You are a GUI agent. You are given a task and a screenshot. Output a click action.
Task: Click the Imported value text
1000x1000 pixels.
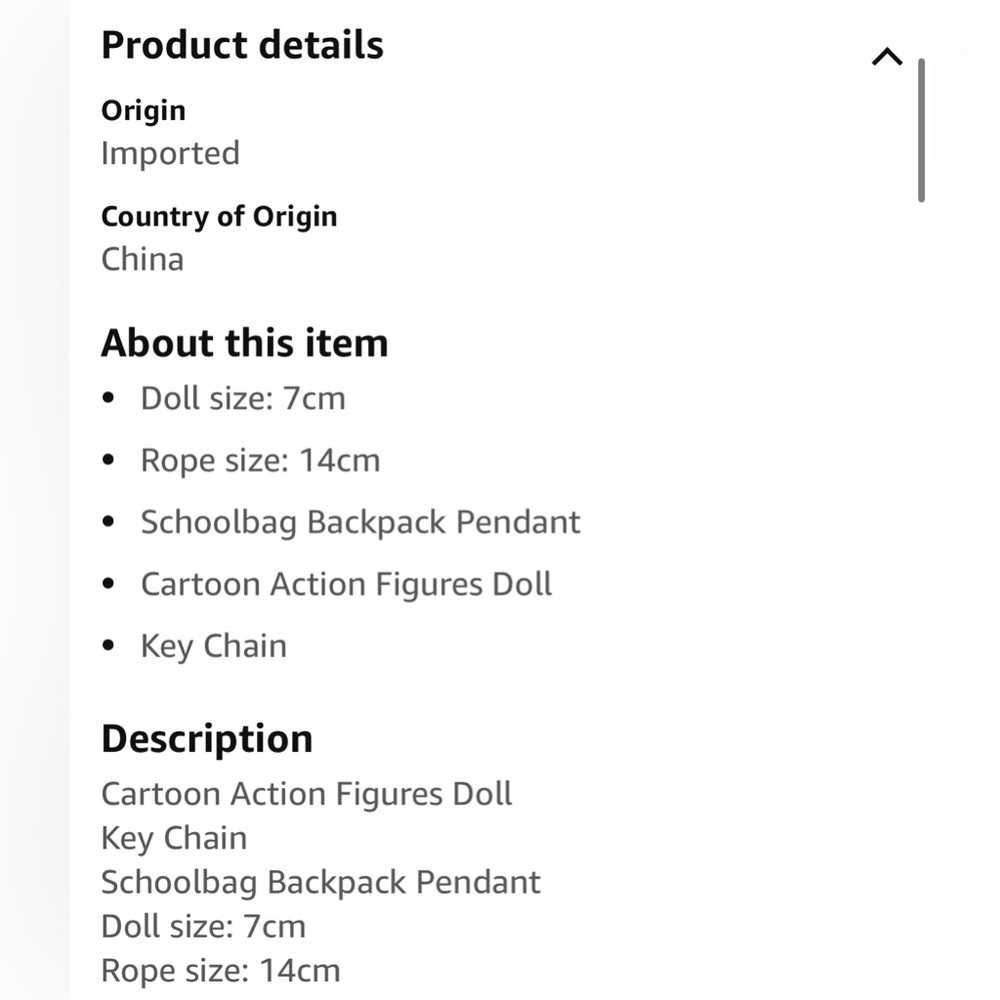(x=170, y=154)
